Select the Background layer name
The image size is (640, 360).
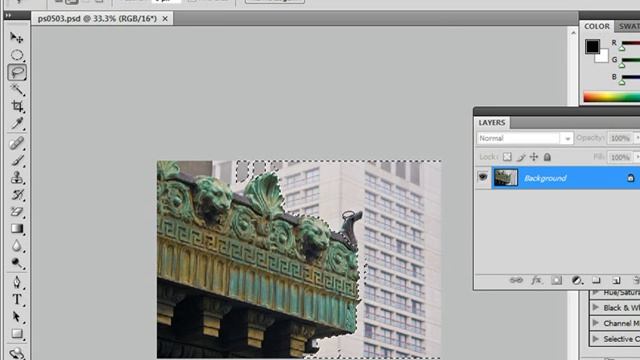[x=545, y=178]
